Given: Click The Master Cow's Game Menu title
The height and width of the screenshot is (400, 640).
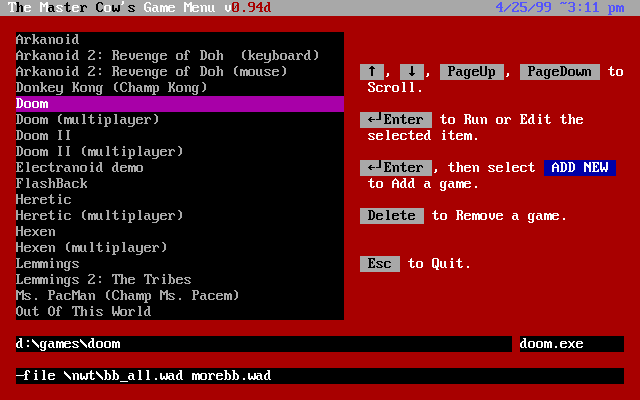Looking at the screenshot, I should 111,7.
